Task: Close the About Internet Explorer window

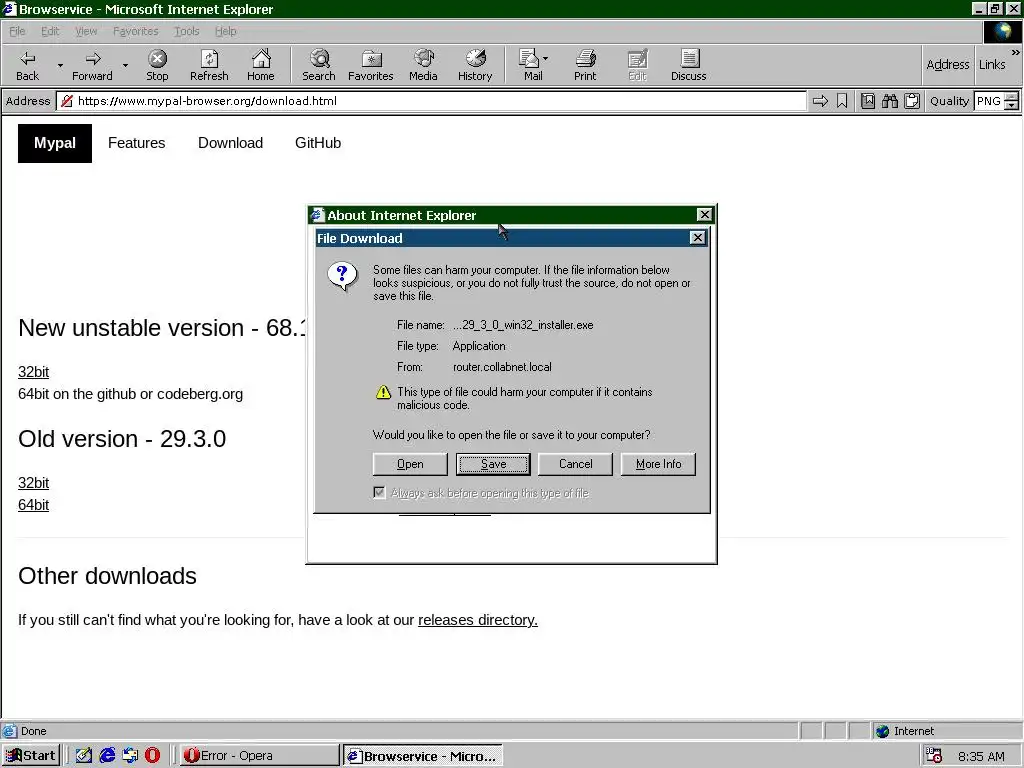Action: click(705, 214)
